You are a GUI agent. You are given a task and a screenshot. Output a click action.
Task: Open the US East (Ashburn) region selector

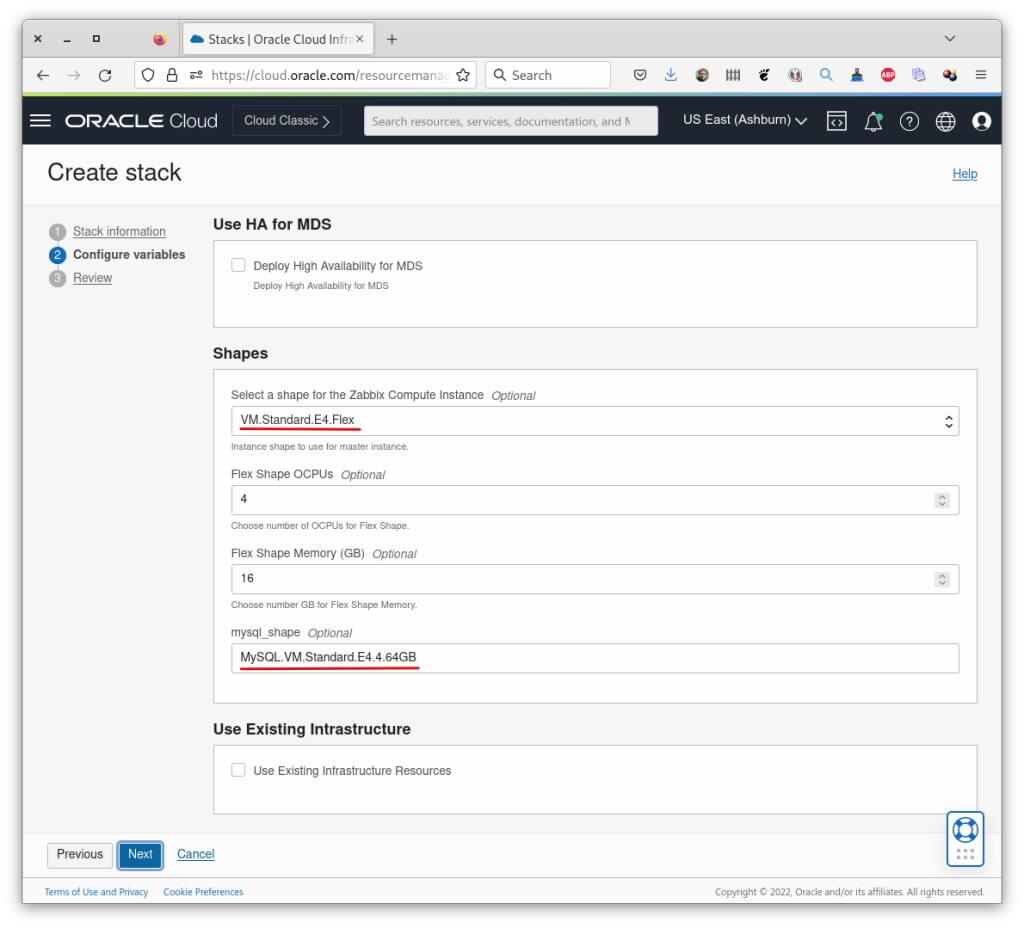(744, 120)
